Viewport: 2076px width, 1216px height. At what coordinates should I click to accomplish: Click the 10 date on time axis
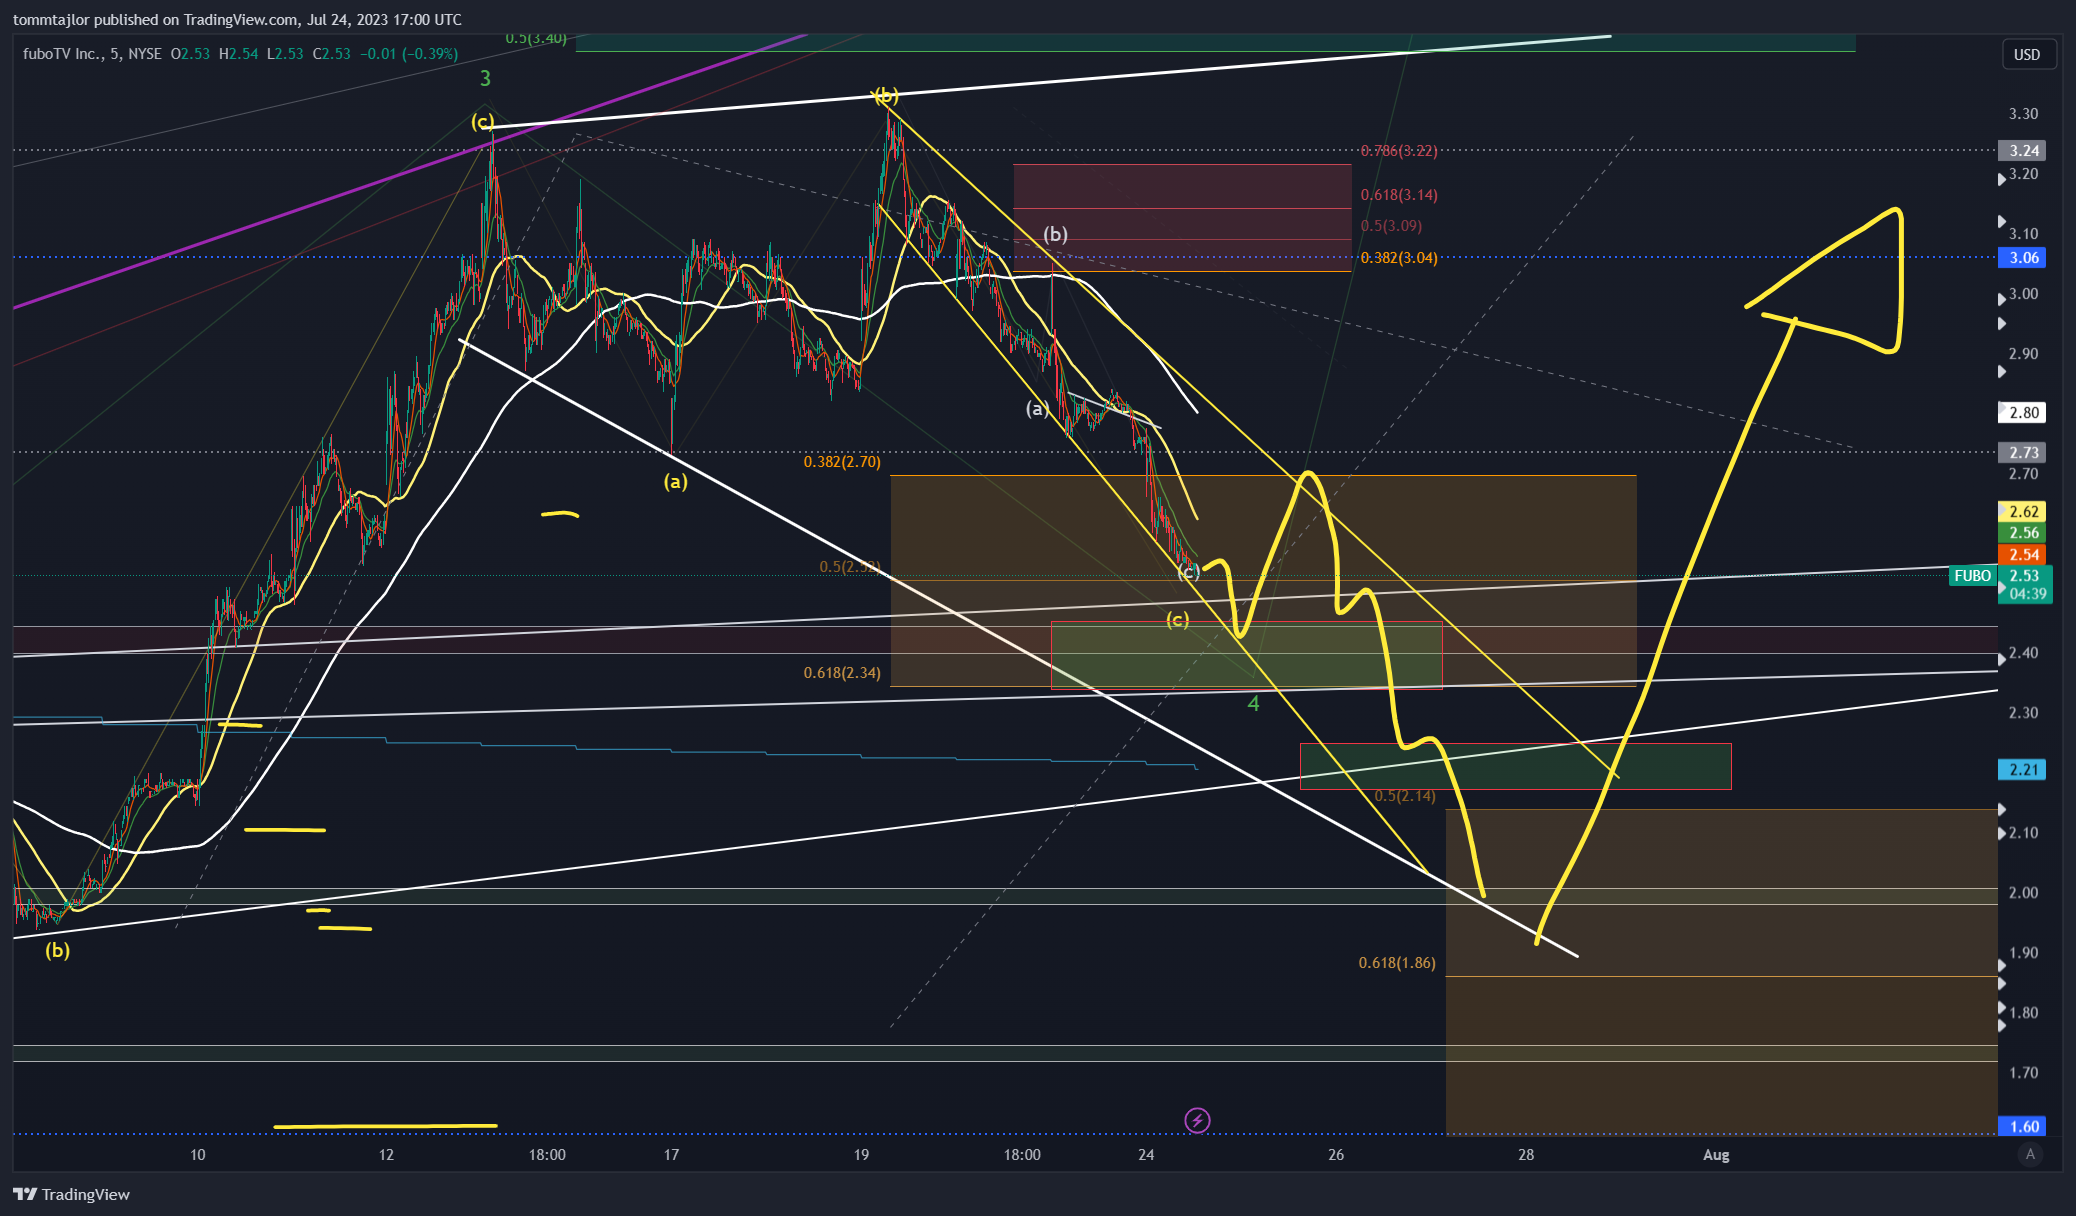(198, 1155)
